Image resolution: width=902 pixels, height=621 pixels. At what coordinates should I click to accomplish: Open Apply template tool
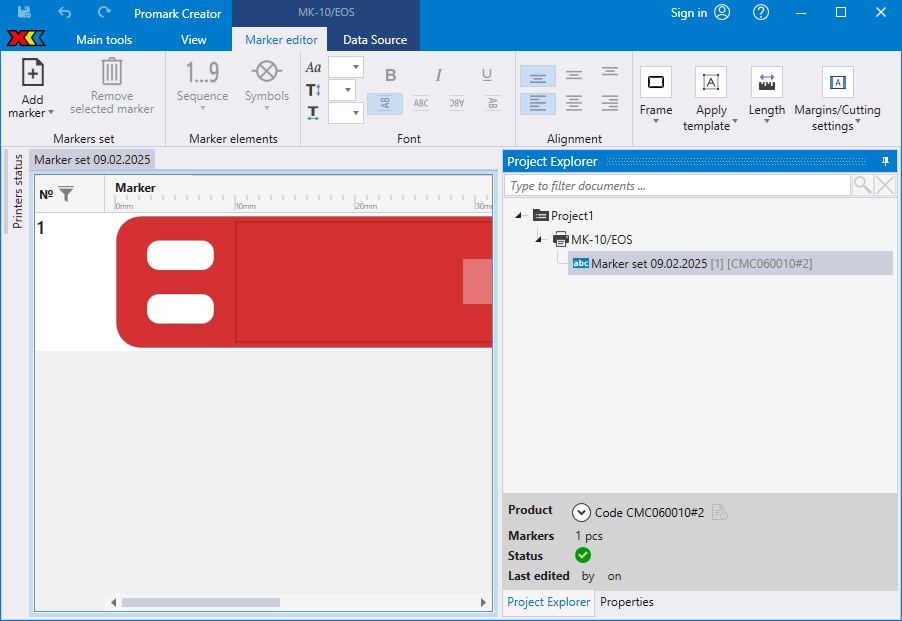click(710, 99)
